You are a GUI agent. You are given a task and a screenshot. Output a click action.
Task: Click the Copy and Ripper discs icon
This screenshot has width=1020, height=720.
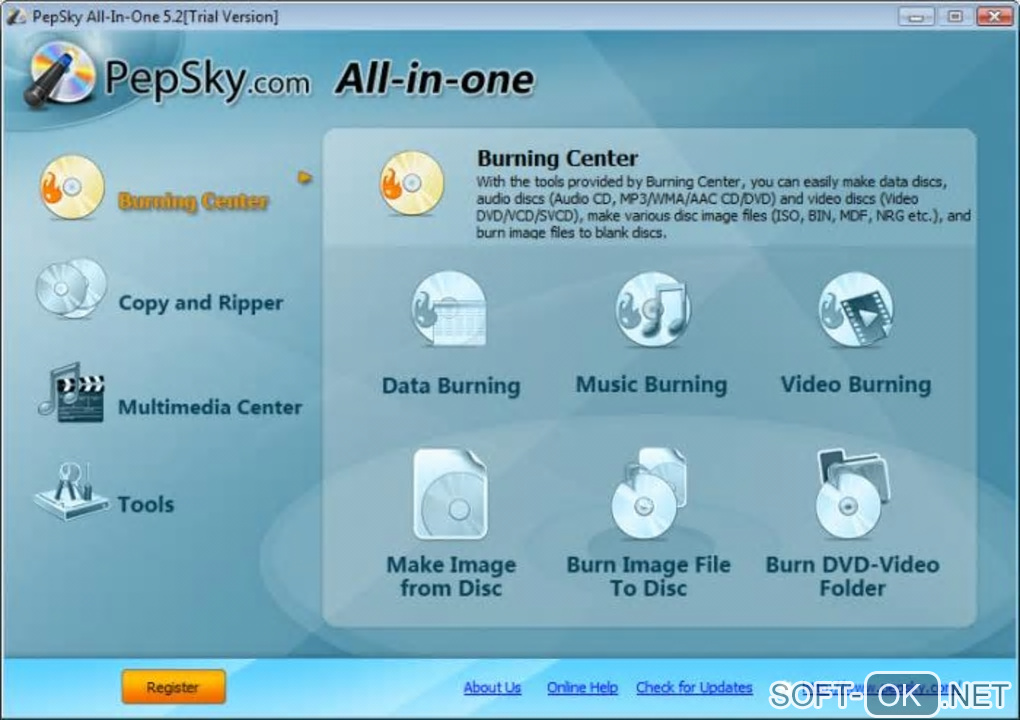(x=72, y=289)
